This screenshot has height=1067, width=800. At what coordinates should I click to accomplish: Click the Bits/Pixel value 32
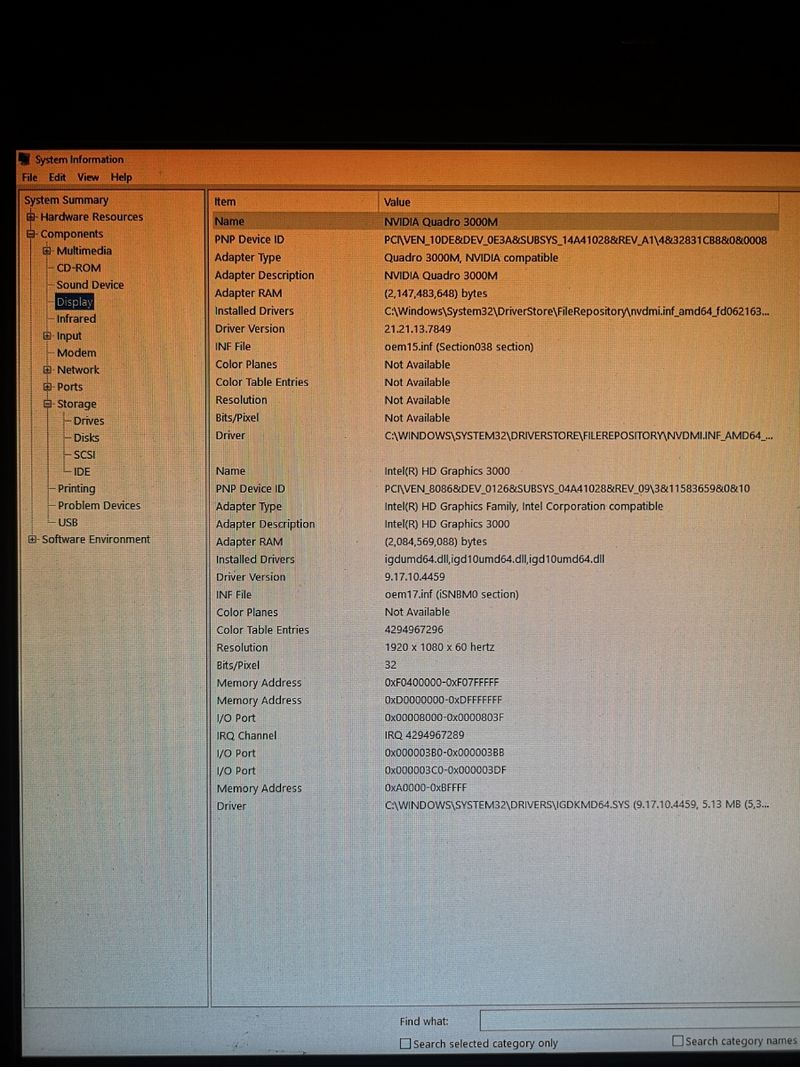(x=390, y=666)
